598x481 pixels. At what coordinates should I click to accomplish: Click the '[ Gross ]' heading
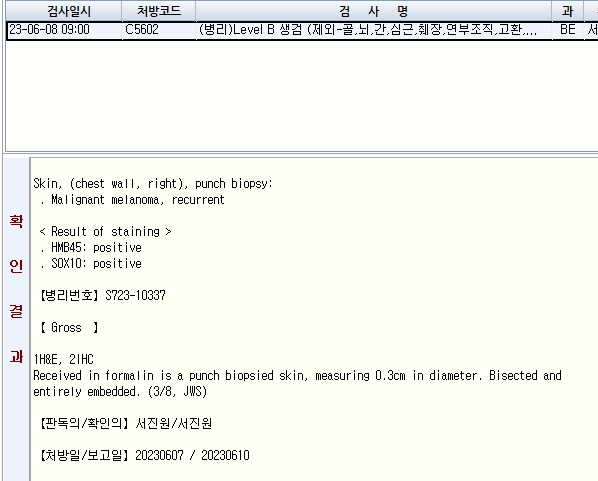[69, 327]
